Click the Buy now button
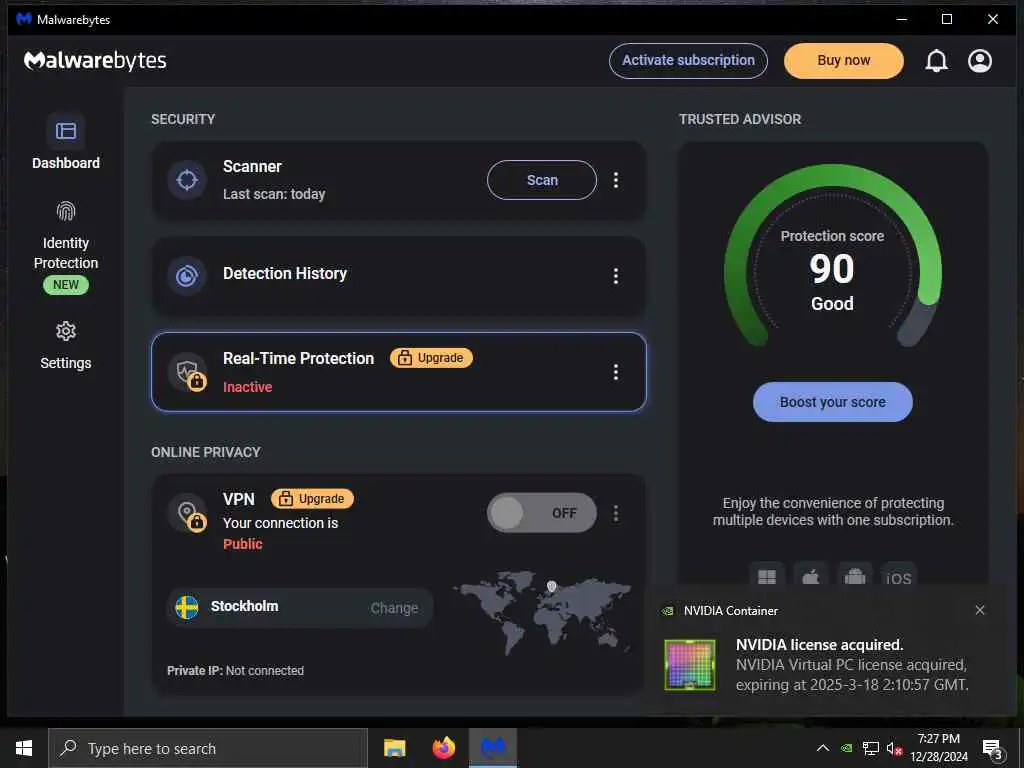 point(844,61)
